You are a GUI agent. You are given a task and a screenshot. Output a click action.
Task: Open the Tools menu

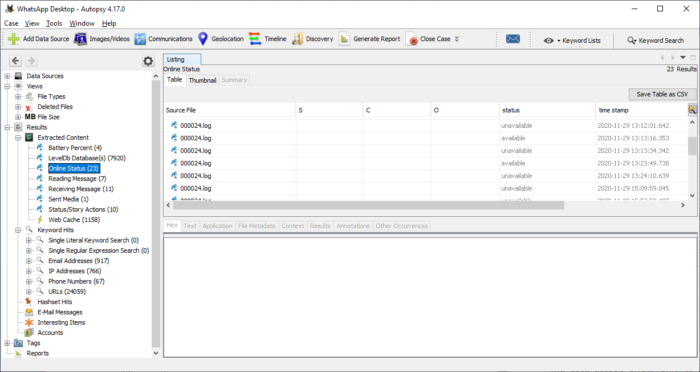coord(54,23)
